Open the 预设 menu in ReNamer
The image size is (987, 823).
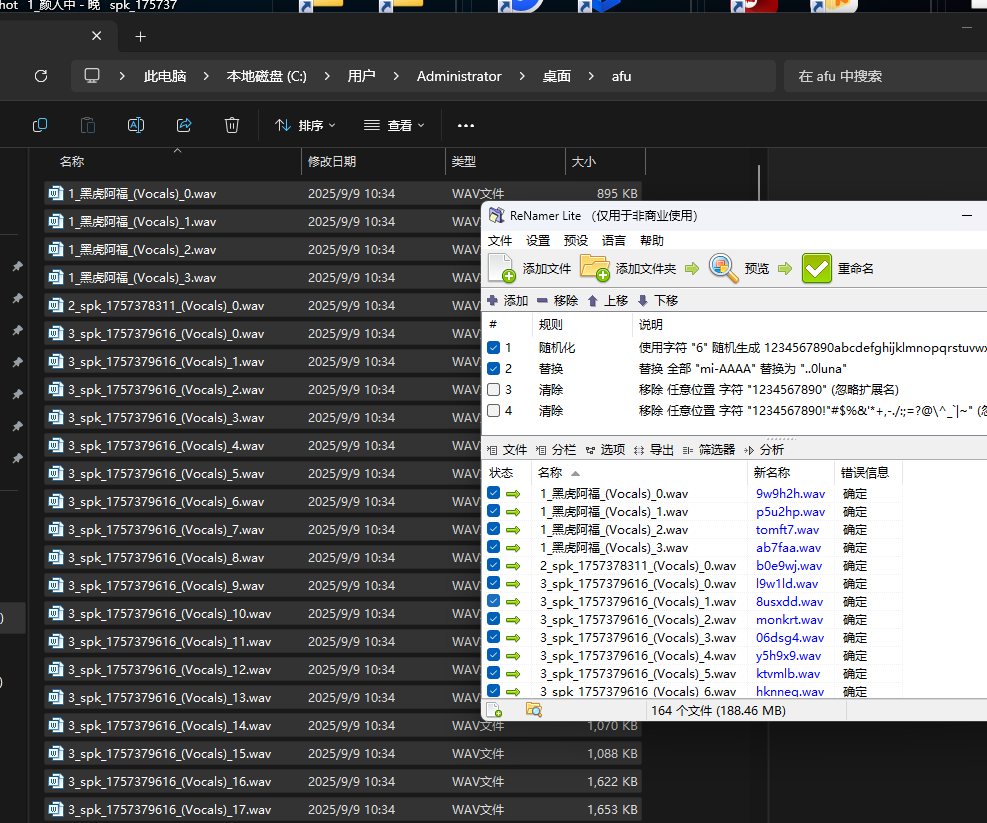(x=575, y=241)
